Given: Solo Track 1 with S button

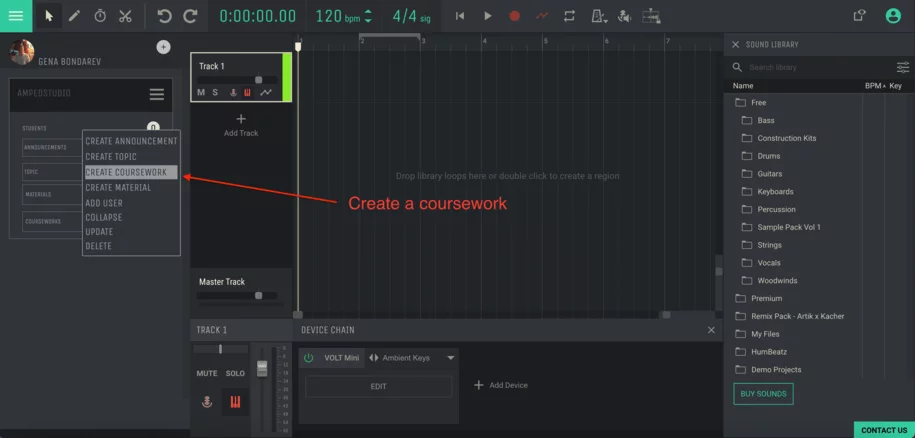Looking at the screenshot, I should [215, 93].
